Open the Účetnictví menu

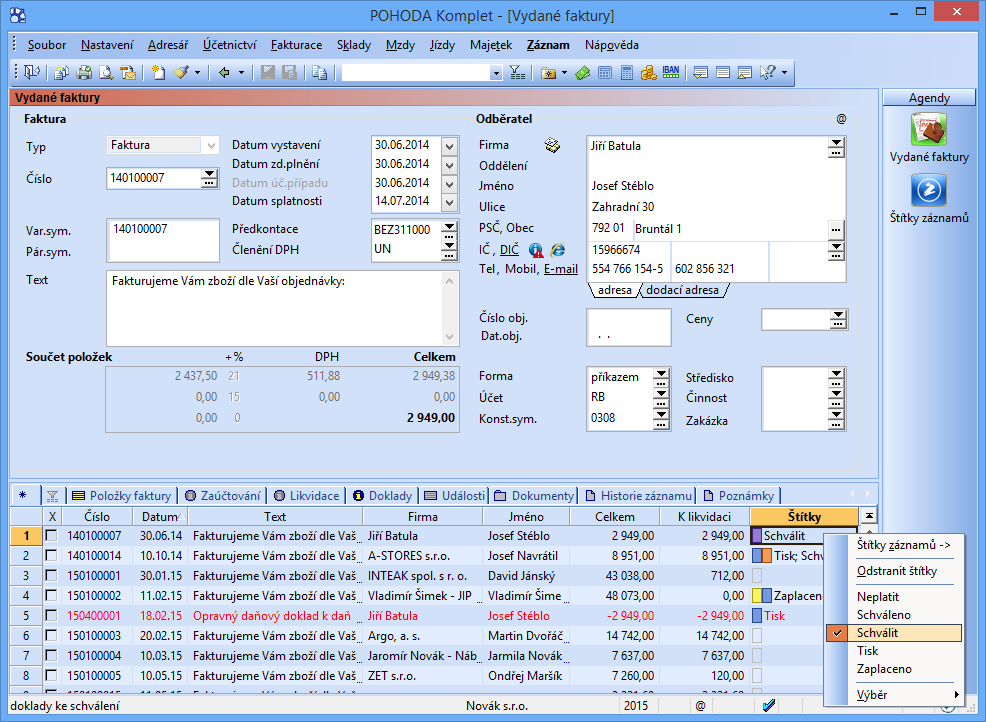click(230, 45)
